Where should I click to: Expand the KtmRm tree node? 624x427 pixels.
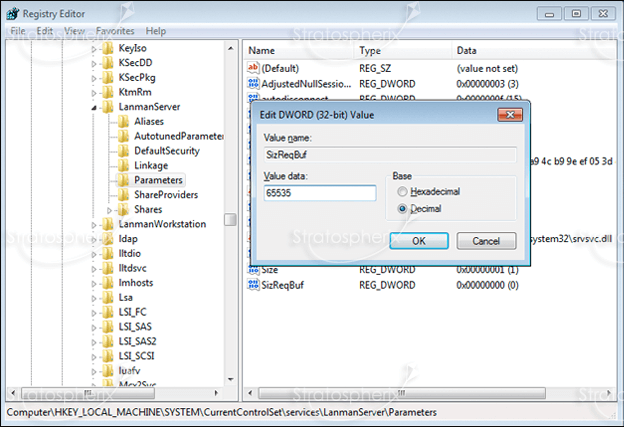(x=94, y=93)
